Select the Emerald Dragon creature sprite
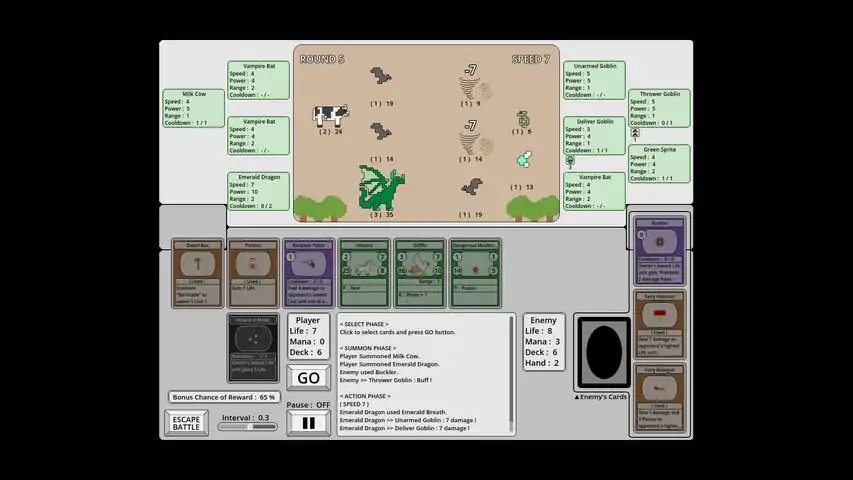The height and width of the screenshot is (480, 853). click(381, 188)
